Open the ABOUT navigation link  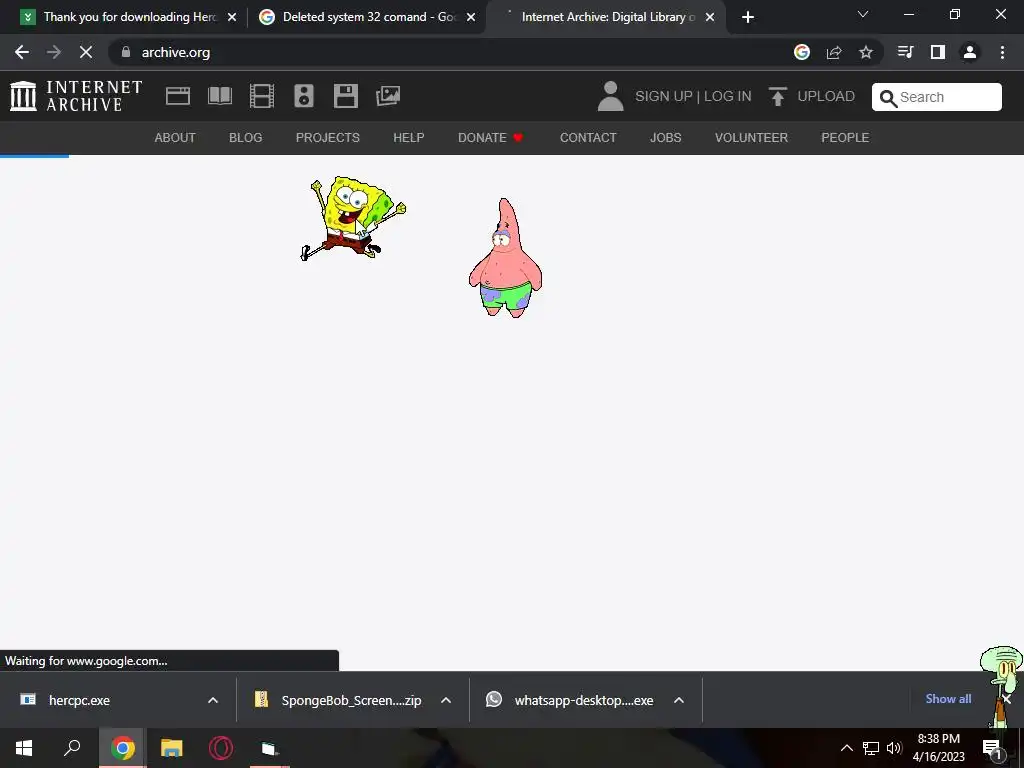coord(175,138)
